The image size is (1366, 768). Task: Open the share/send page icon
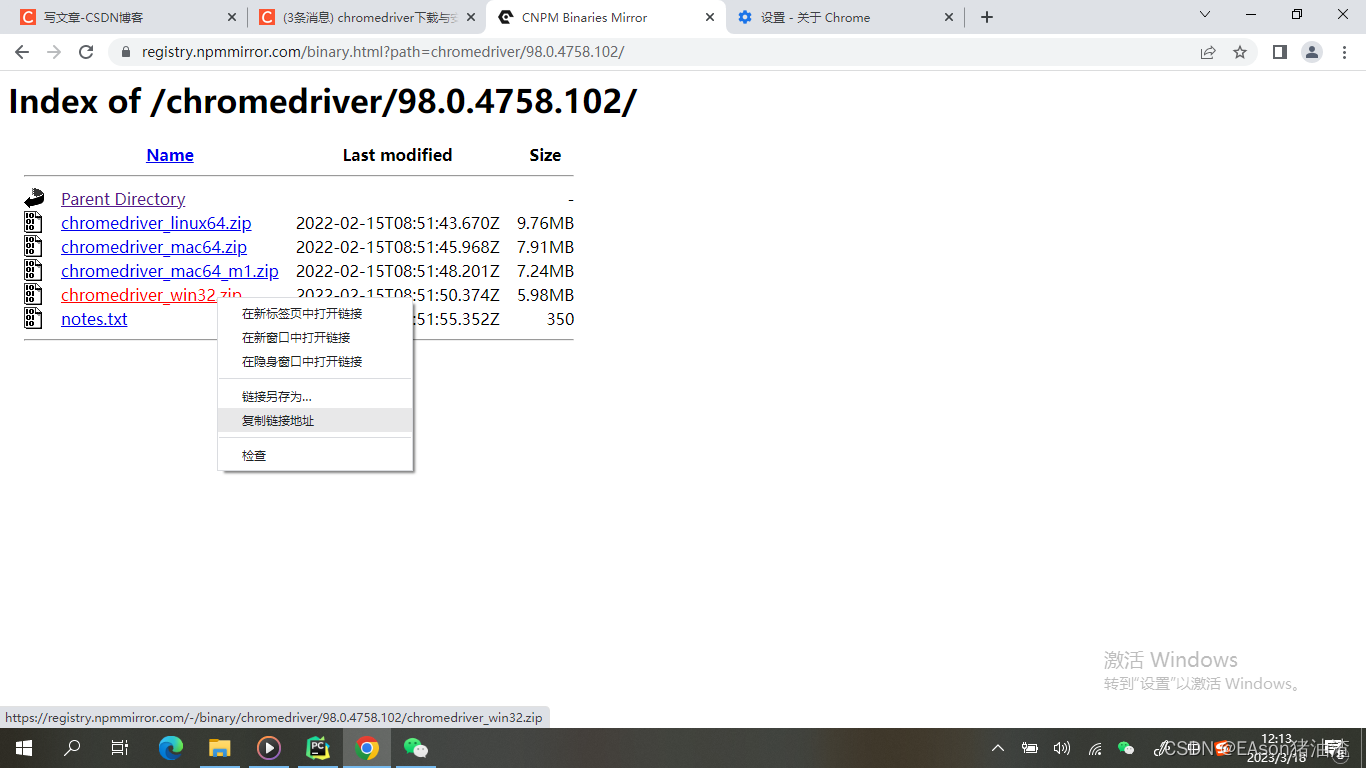[1207, 51]
